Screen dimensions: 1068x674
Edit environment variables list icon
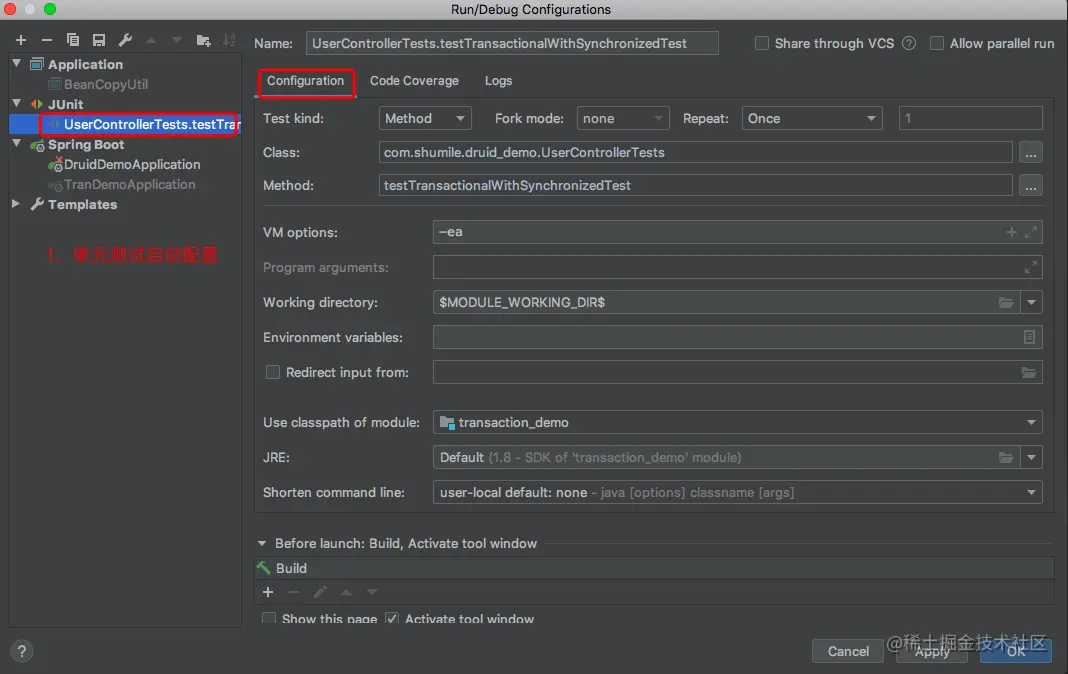pyautogui.click(x=1029, y=337)
